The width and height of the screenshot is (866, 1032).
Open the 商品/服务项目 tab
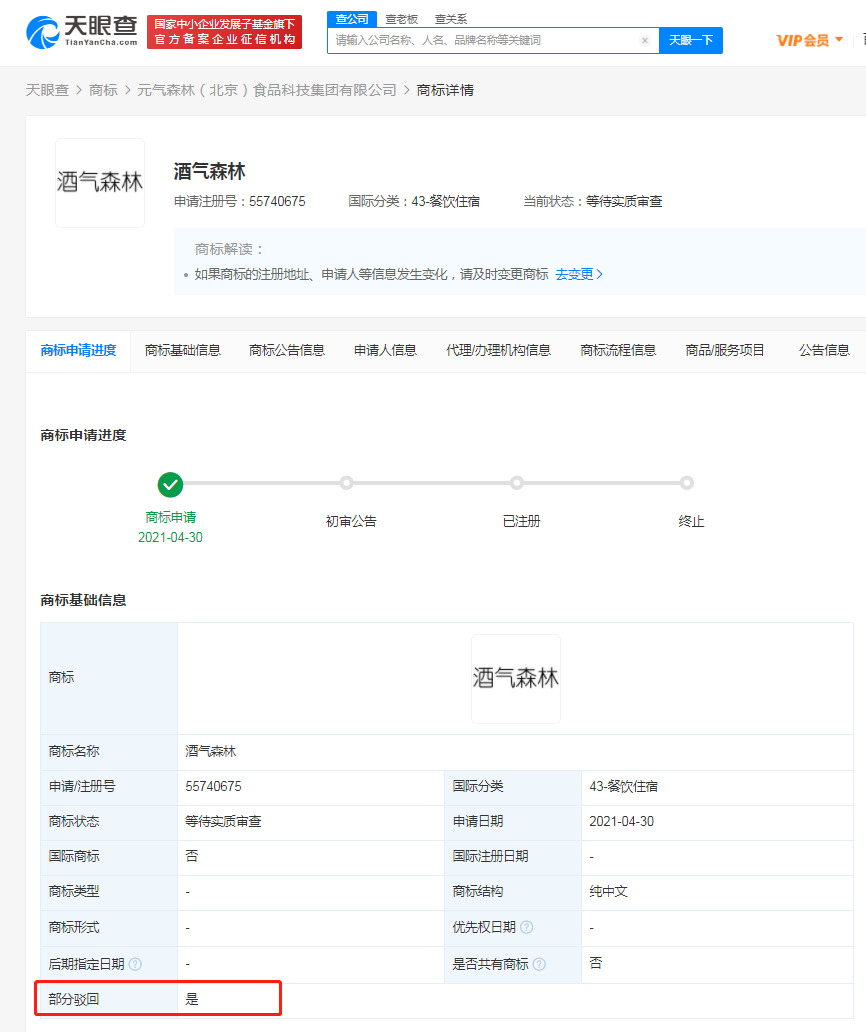tap(725, 350)
